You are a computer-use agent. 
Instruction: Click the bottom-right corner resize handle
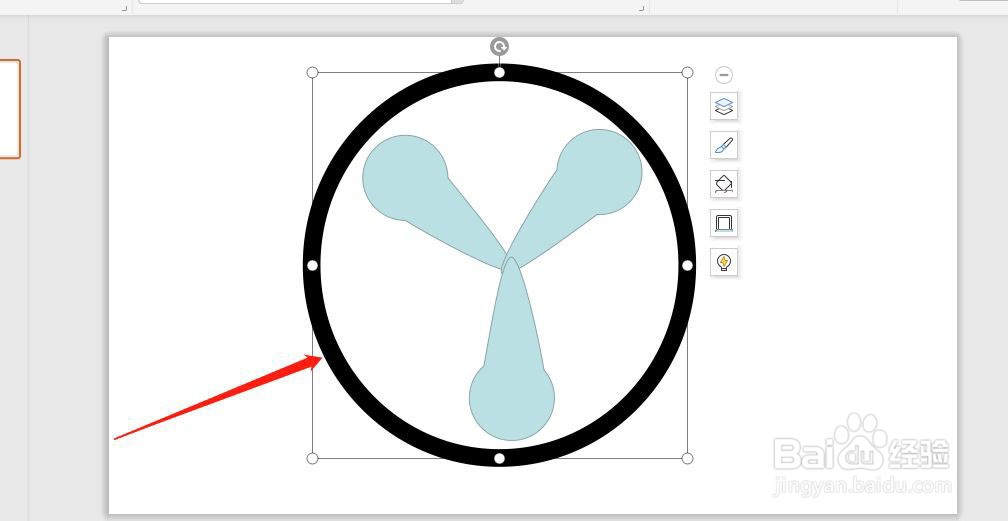pyautogui.click(x=687, y=458)
